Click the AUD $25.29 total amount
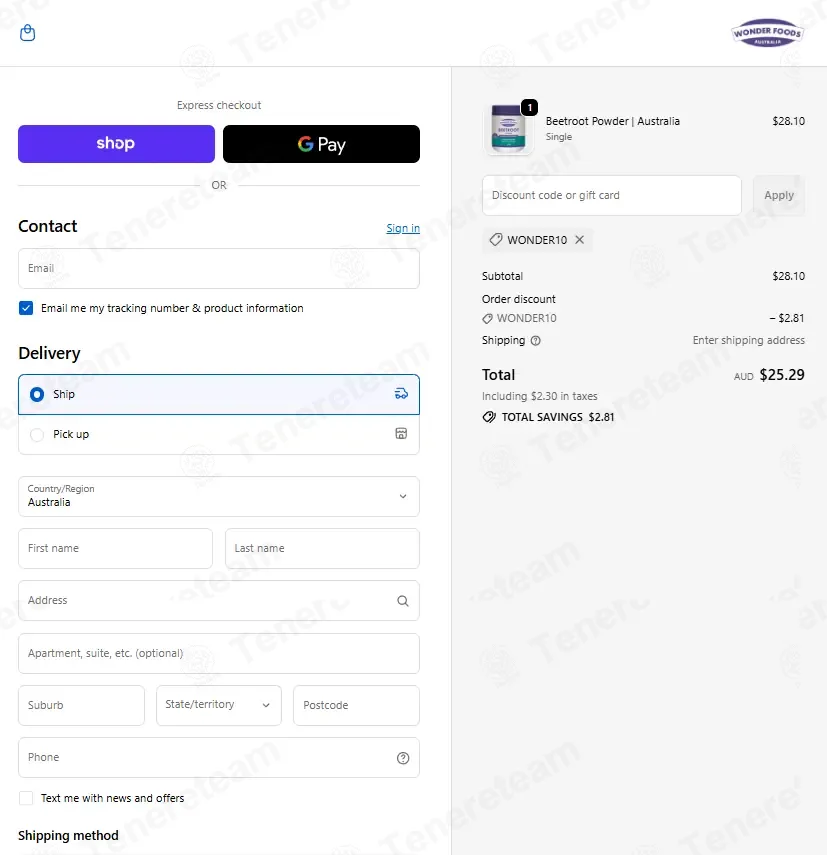Viewport: 827px width, 855px height. click(769, 375)
